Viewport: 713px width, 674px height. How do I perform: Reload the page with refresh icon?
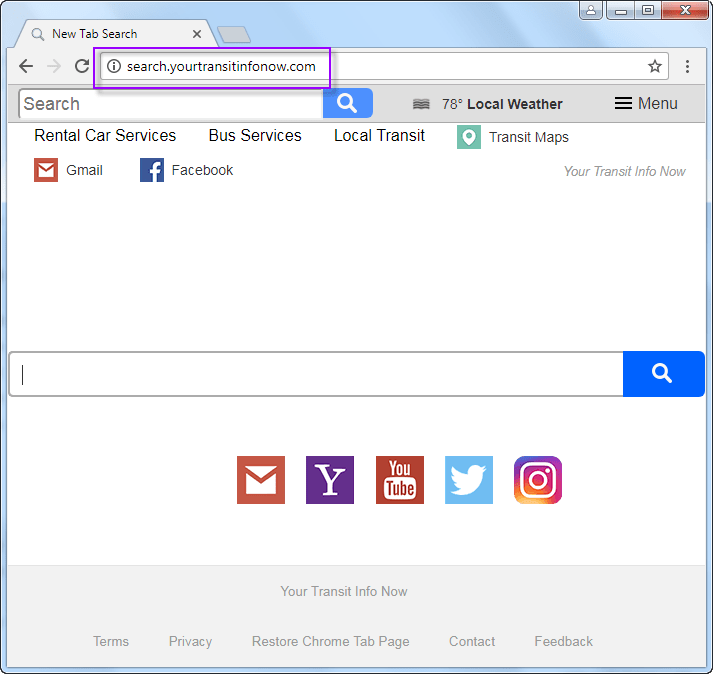82,66
